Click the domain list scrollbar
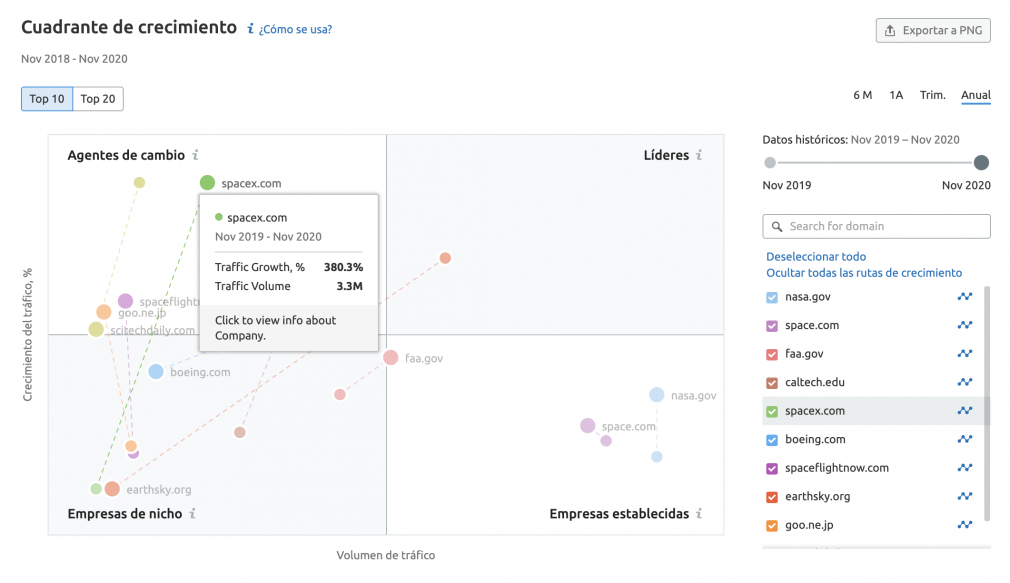Screen dimensions: 1010x583 (987, 403)
